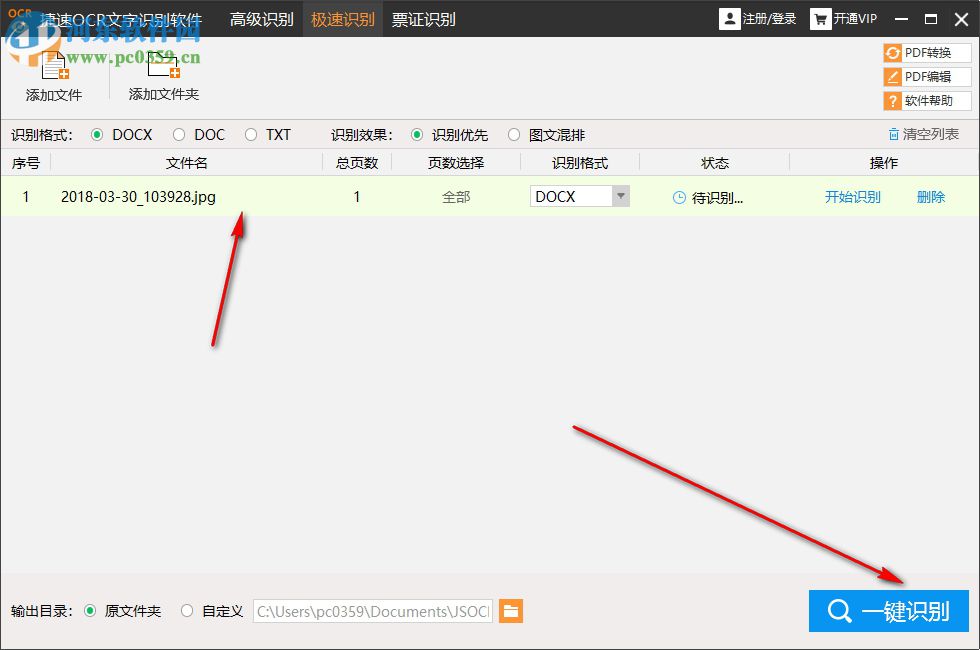Open the PDF编辑 editing tool
The height and width of the screenshot is (650, 980).
pos(927,76)
